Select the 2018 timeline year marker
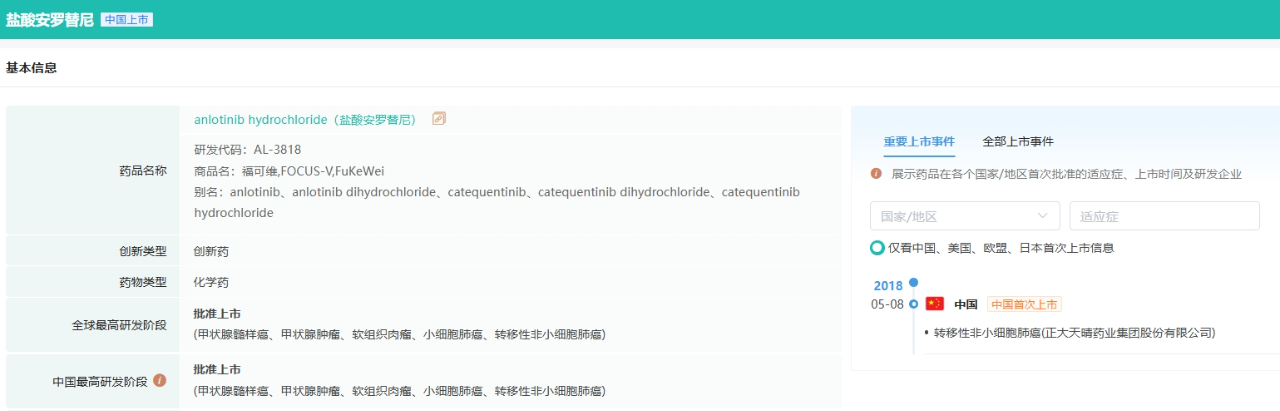 pos(888,285)
